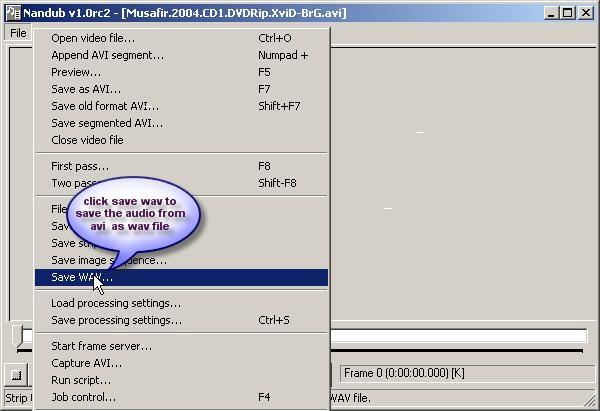Choose Open video file menu entry
Screen dimensions: 600x411
[x=181, y=38]
